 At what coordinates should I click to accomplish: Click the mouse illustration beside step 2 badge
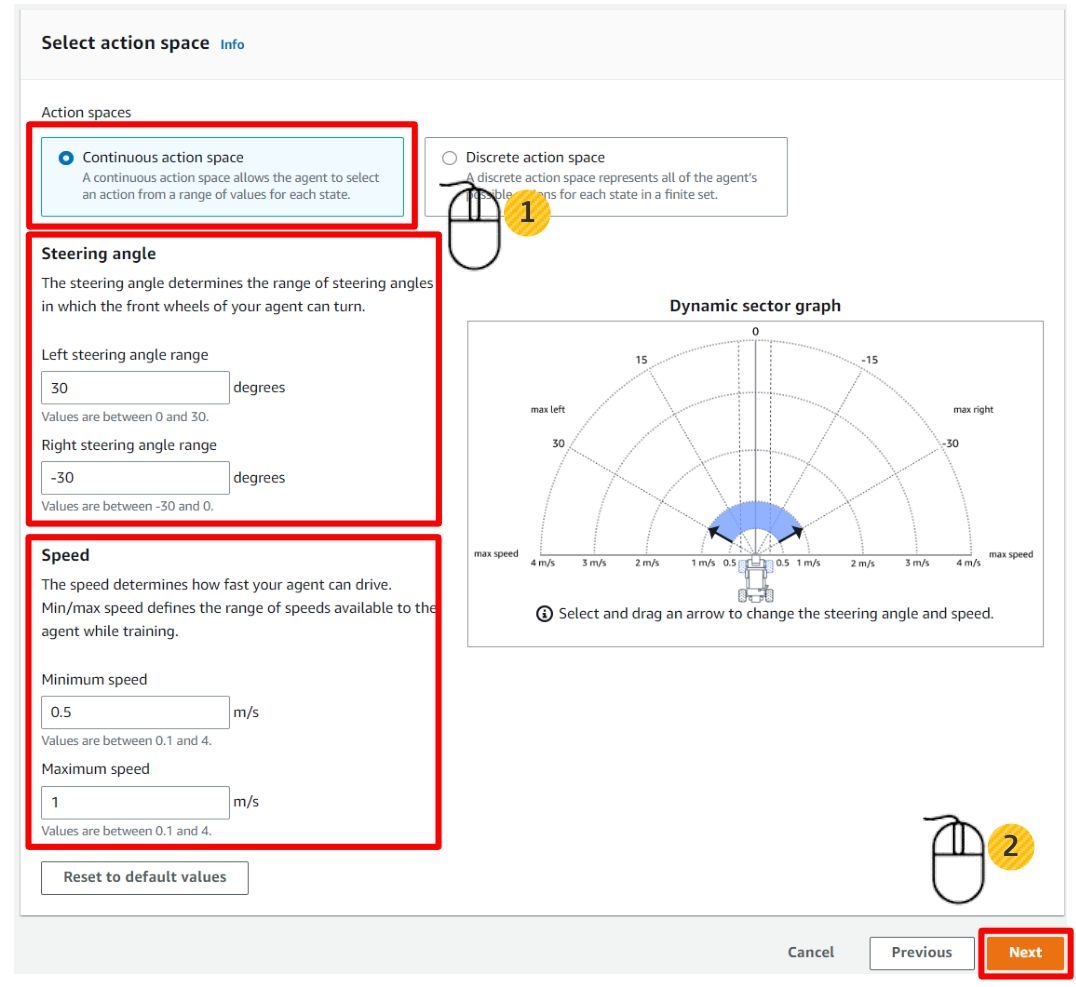click(958, 861)
